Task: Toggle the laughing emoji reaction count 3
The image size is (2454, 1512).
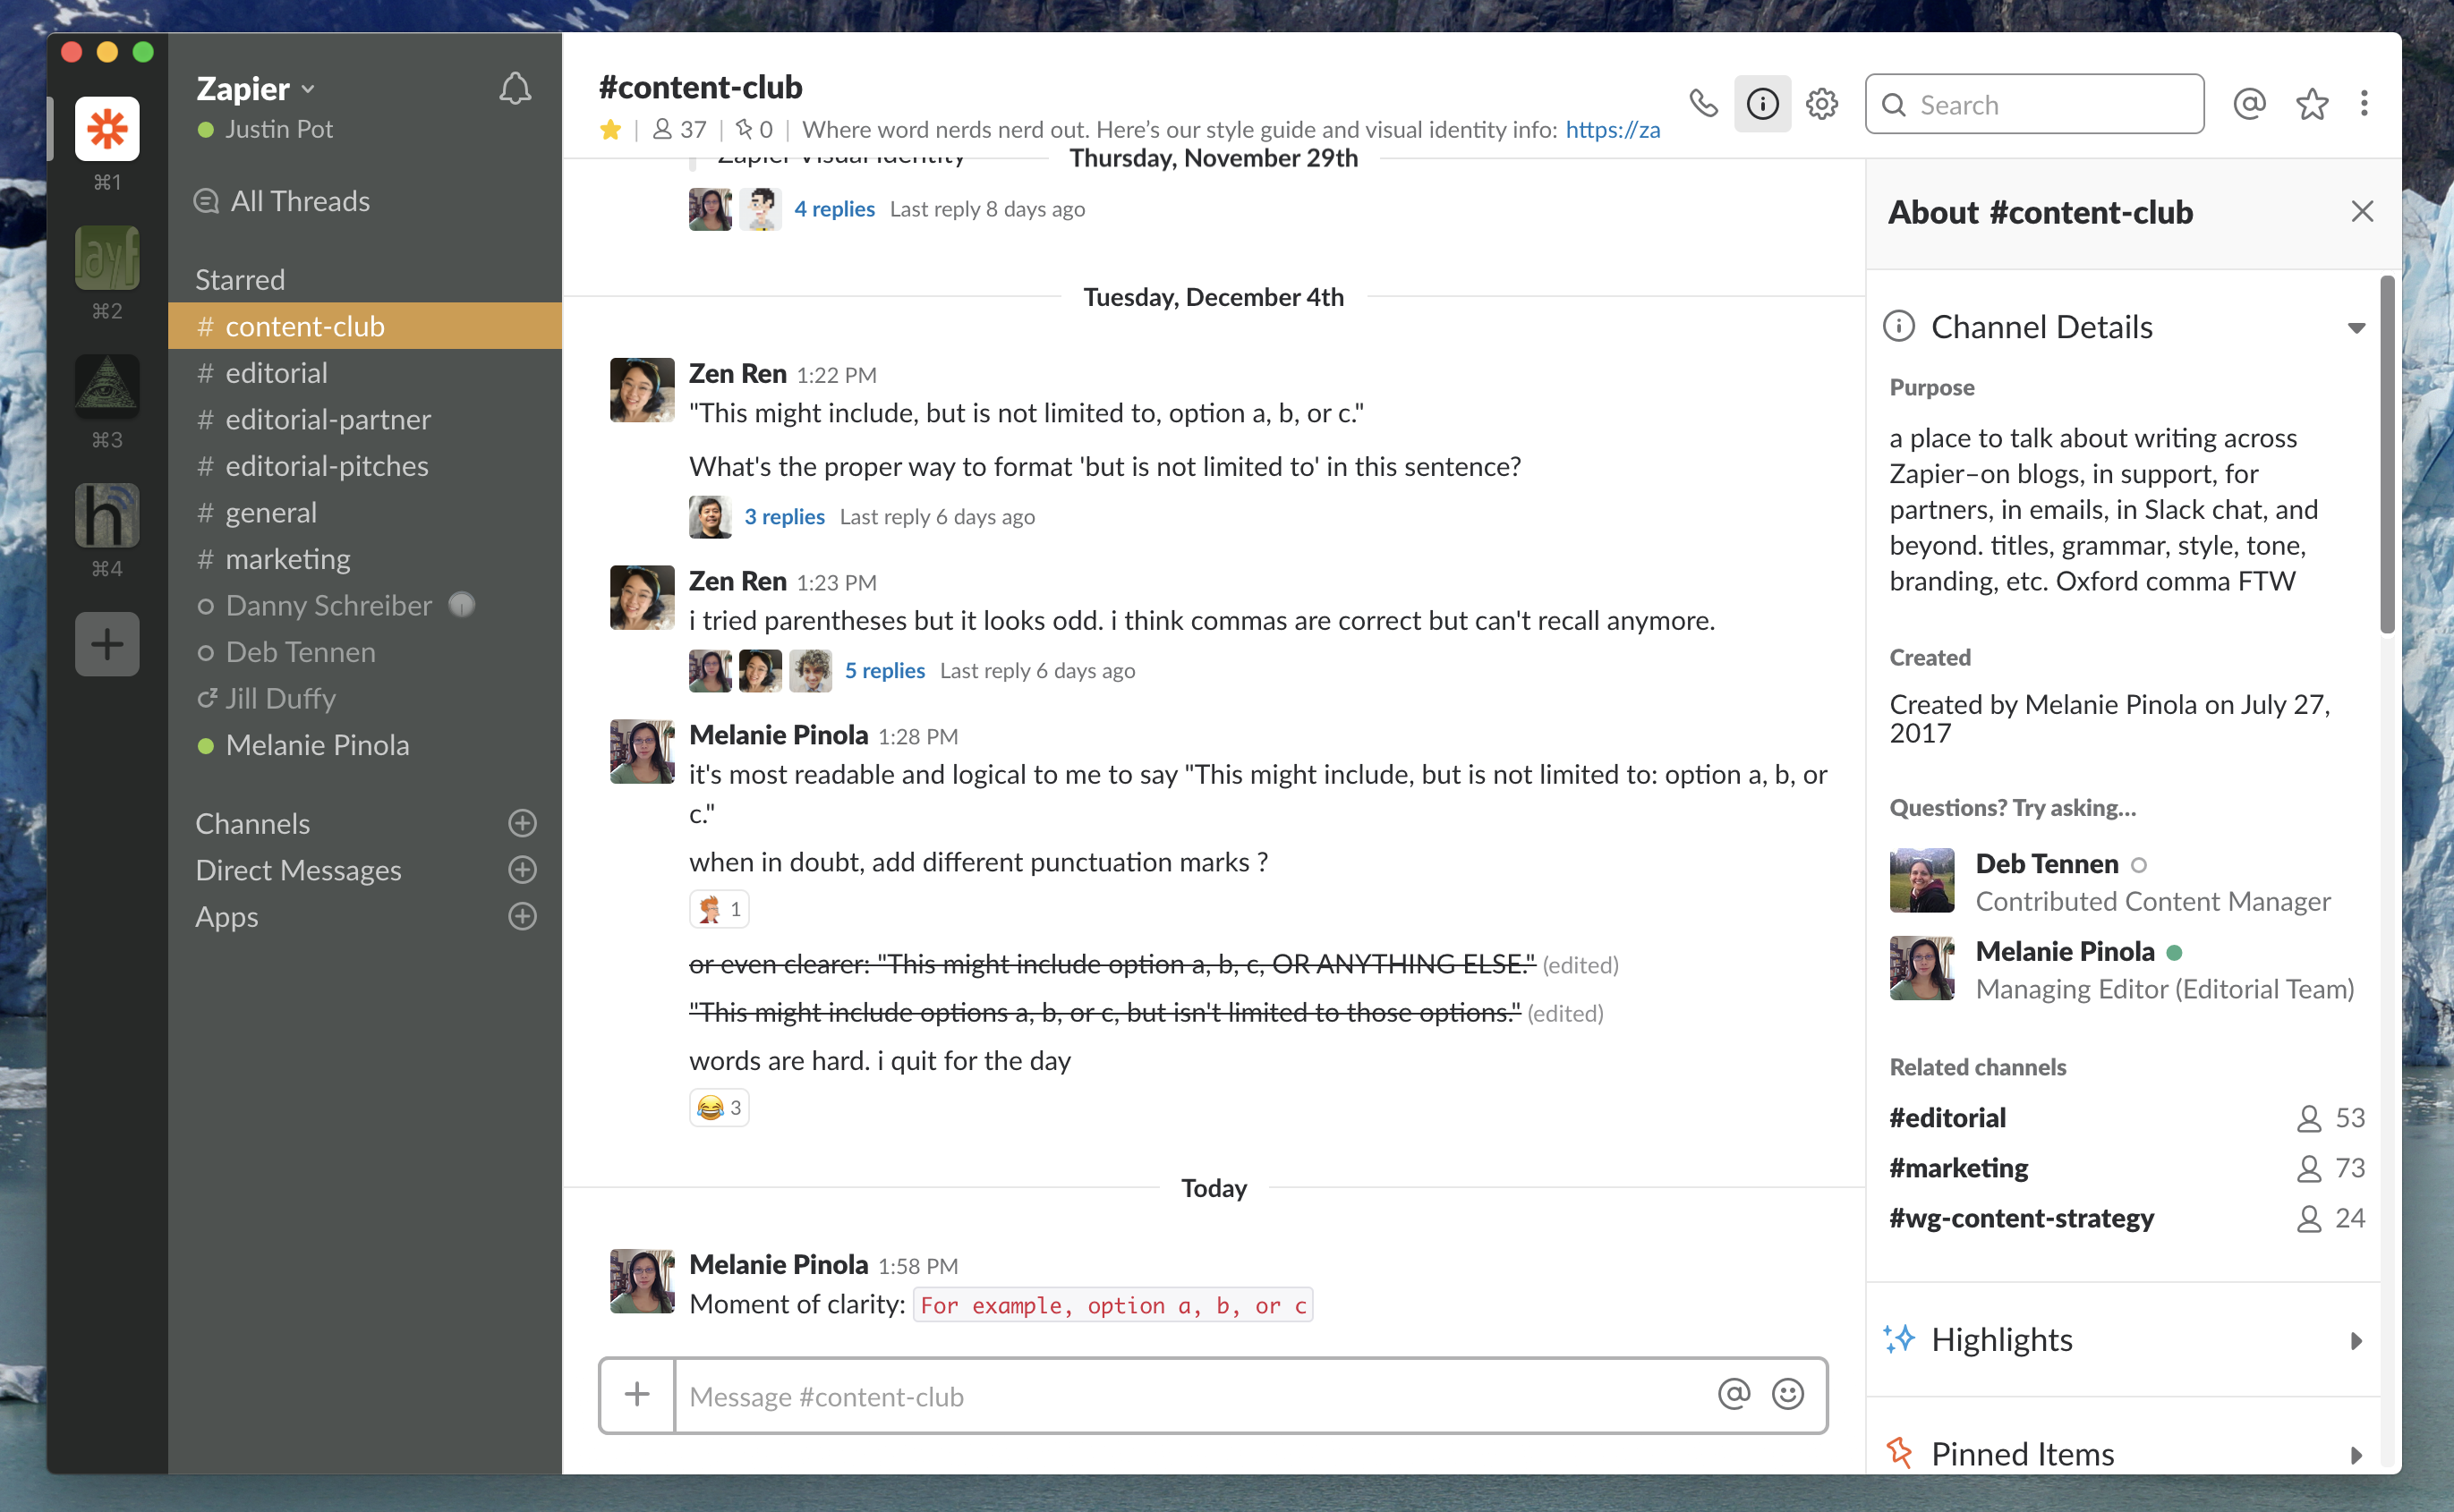Action: (x=719, y=1107)
